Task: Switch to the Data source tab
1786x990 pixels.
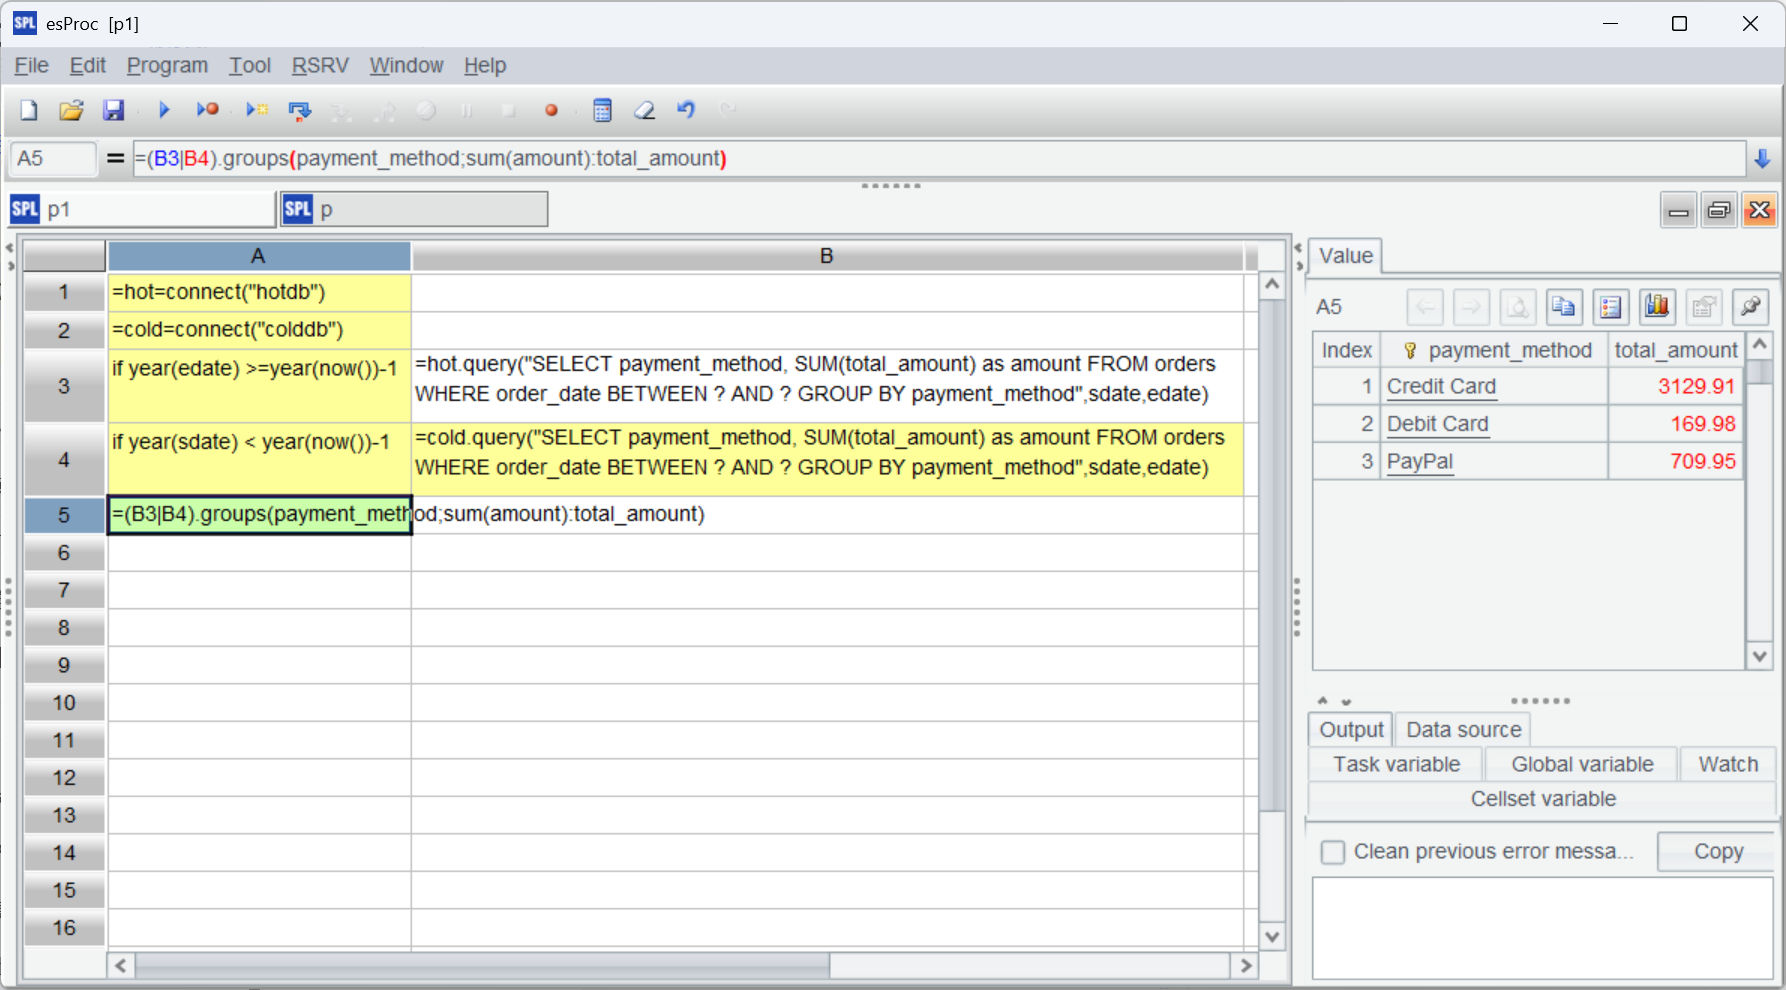Action: click(x=1463, y=730)
